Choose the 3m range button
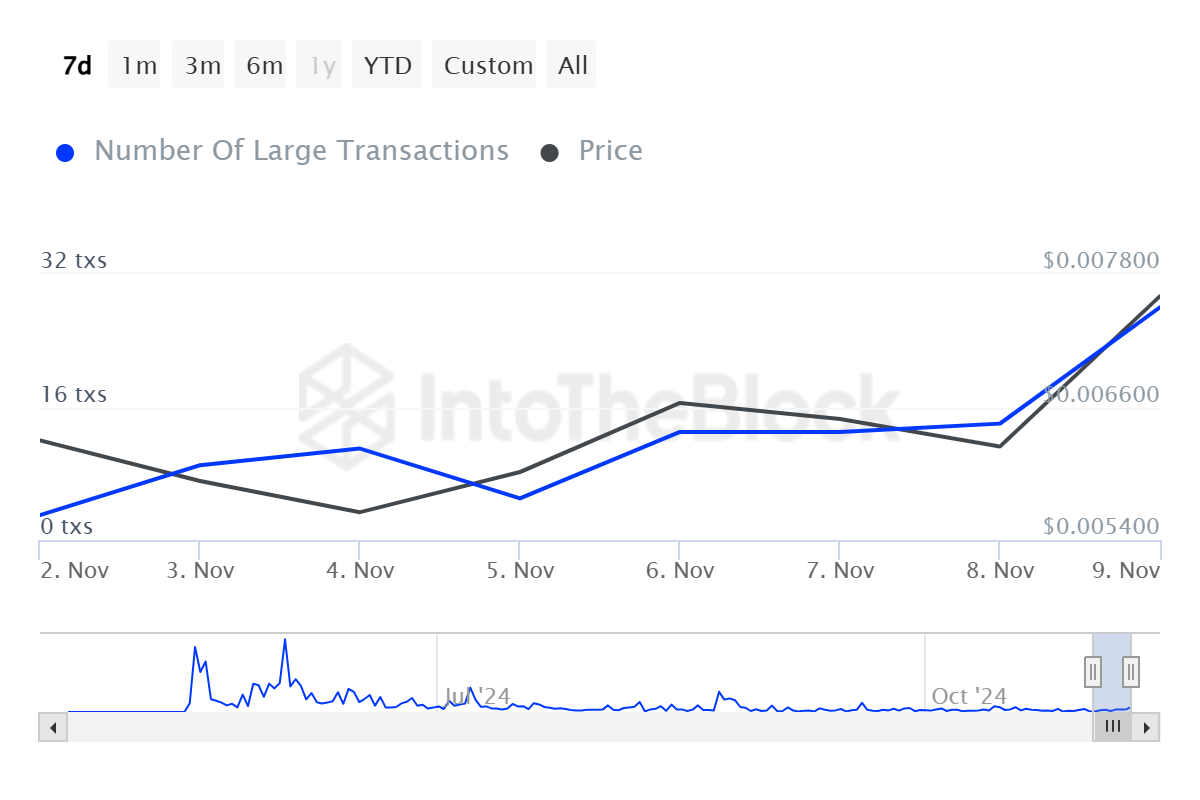The height and width of the screenshot is (800, 1200). coord(202,66)
